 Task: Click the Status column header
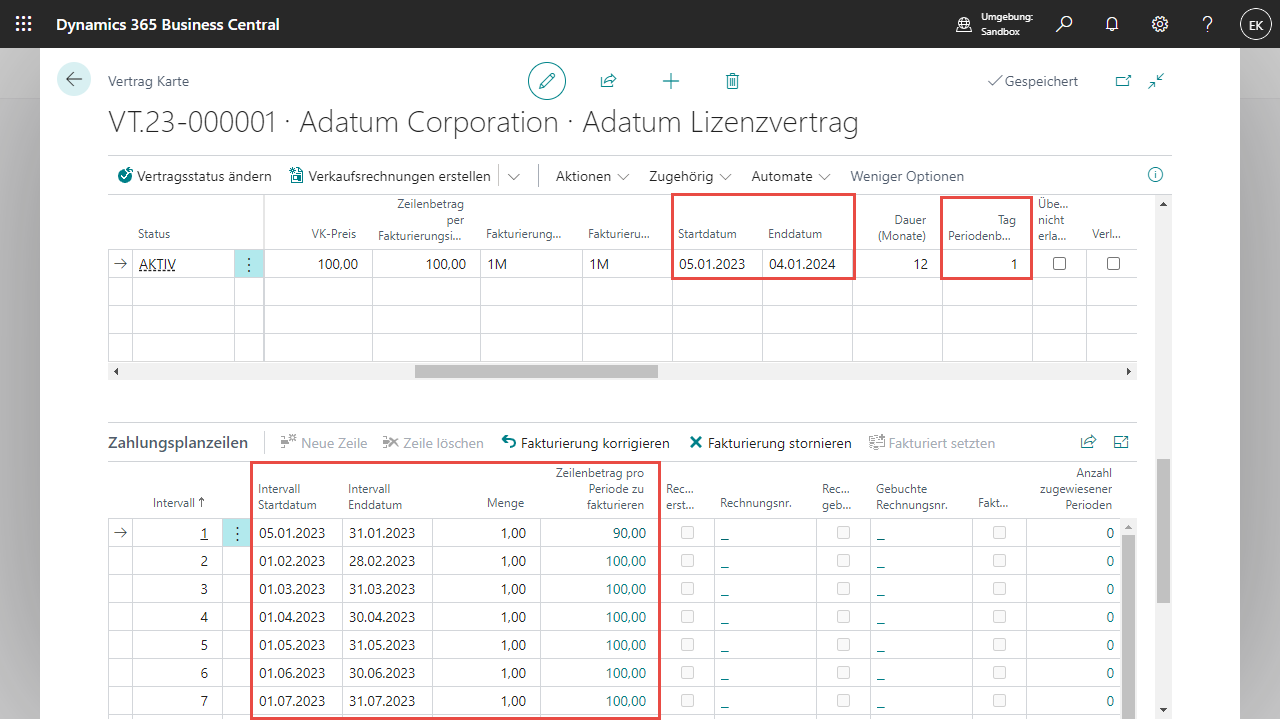pyautogui.click(x=154, y=234)
